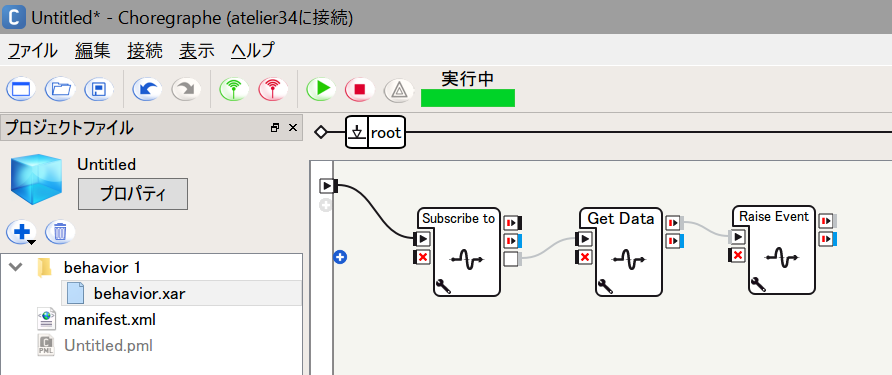This screenshot has width=892, height=375.
Task: Click the onStop input of Raise Event box
Action: point(736,255)
